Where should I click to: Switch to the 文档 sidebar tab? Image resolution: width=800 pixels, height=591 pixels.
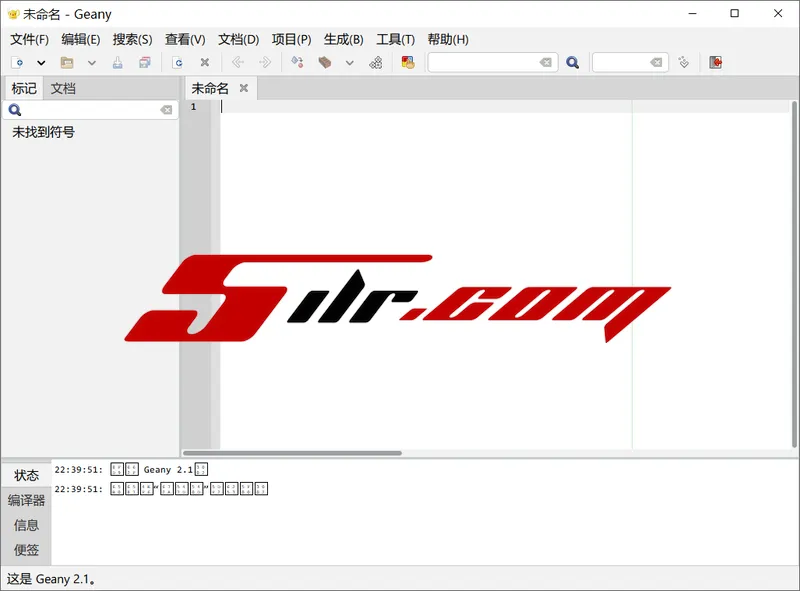tap(63, 88)
